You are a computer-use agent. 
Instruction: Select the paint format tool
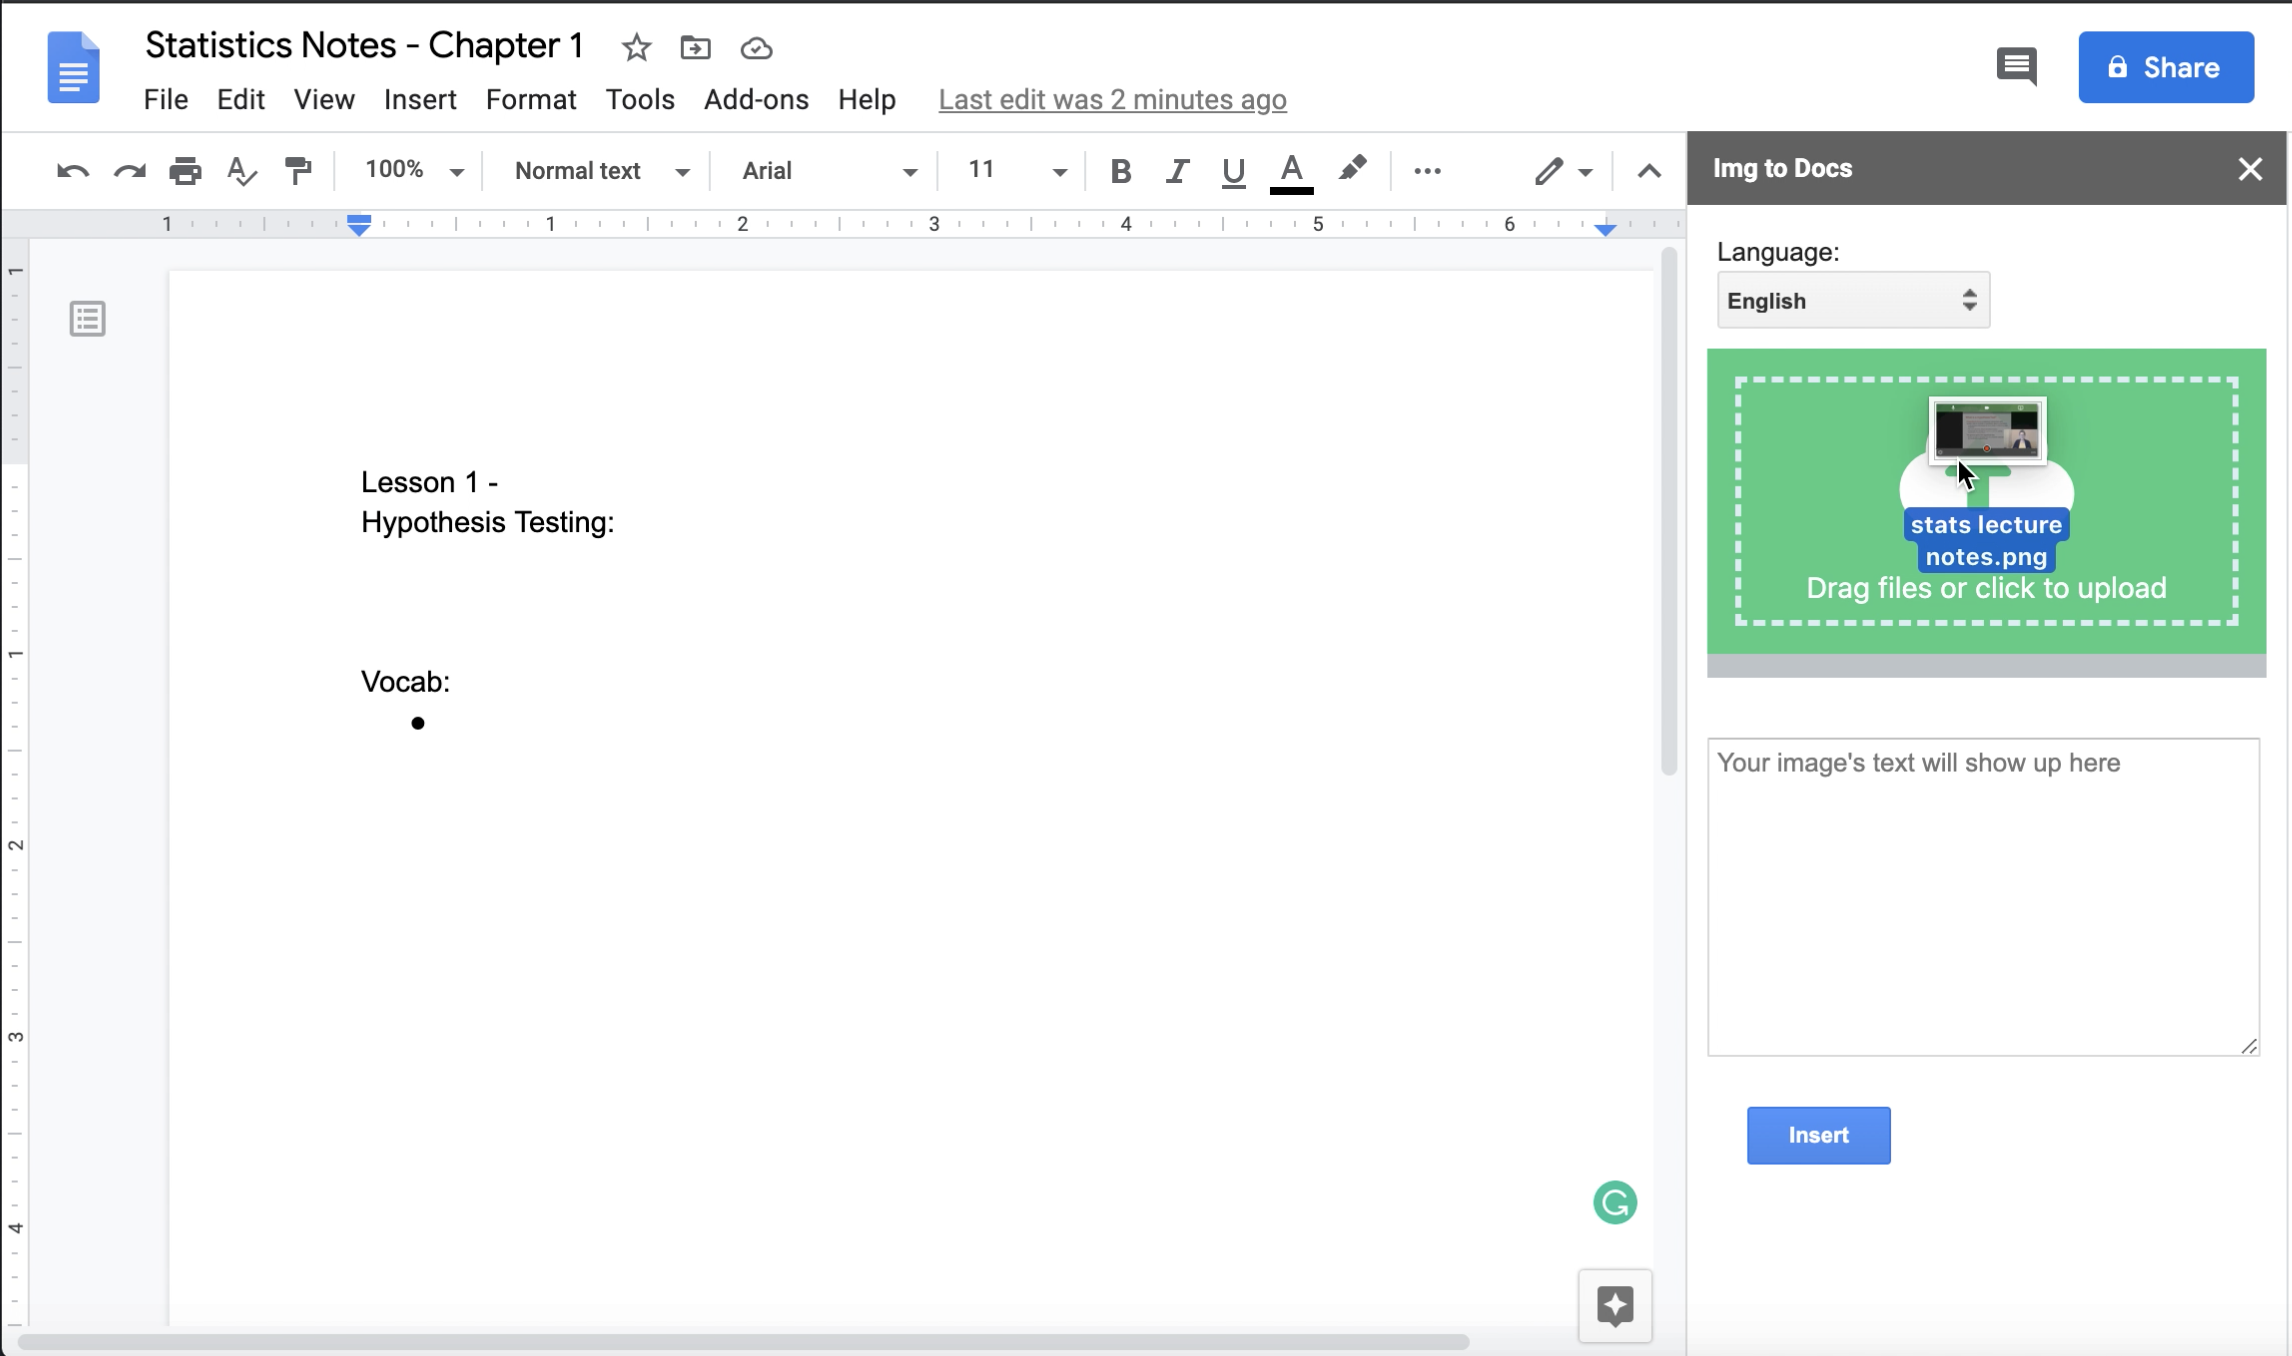pyautogui.click(x=298, y=171)
